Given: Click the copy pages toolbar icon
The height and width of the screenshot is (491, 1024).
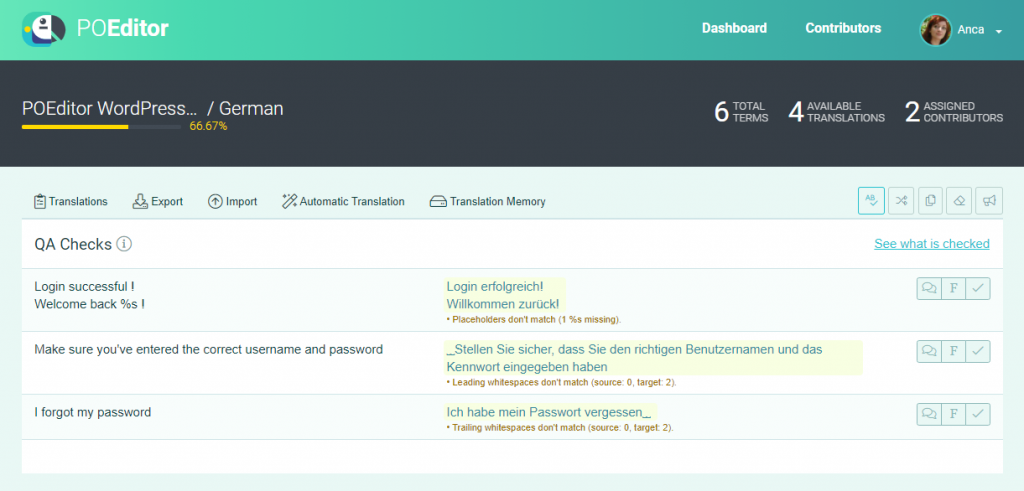Looking at the screenshot, I should (930, 200).
